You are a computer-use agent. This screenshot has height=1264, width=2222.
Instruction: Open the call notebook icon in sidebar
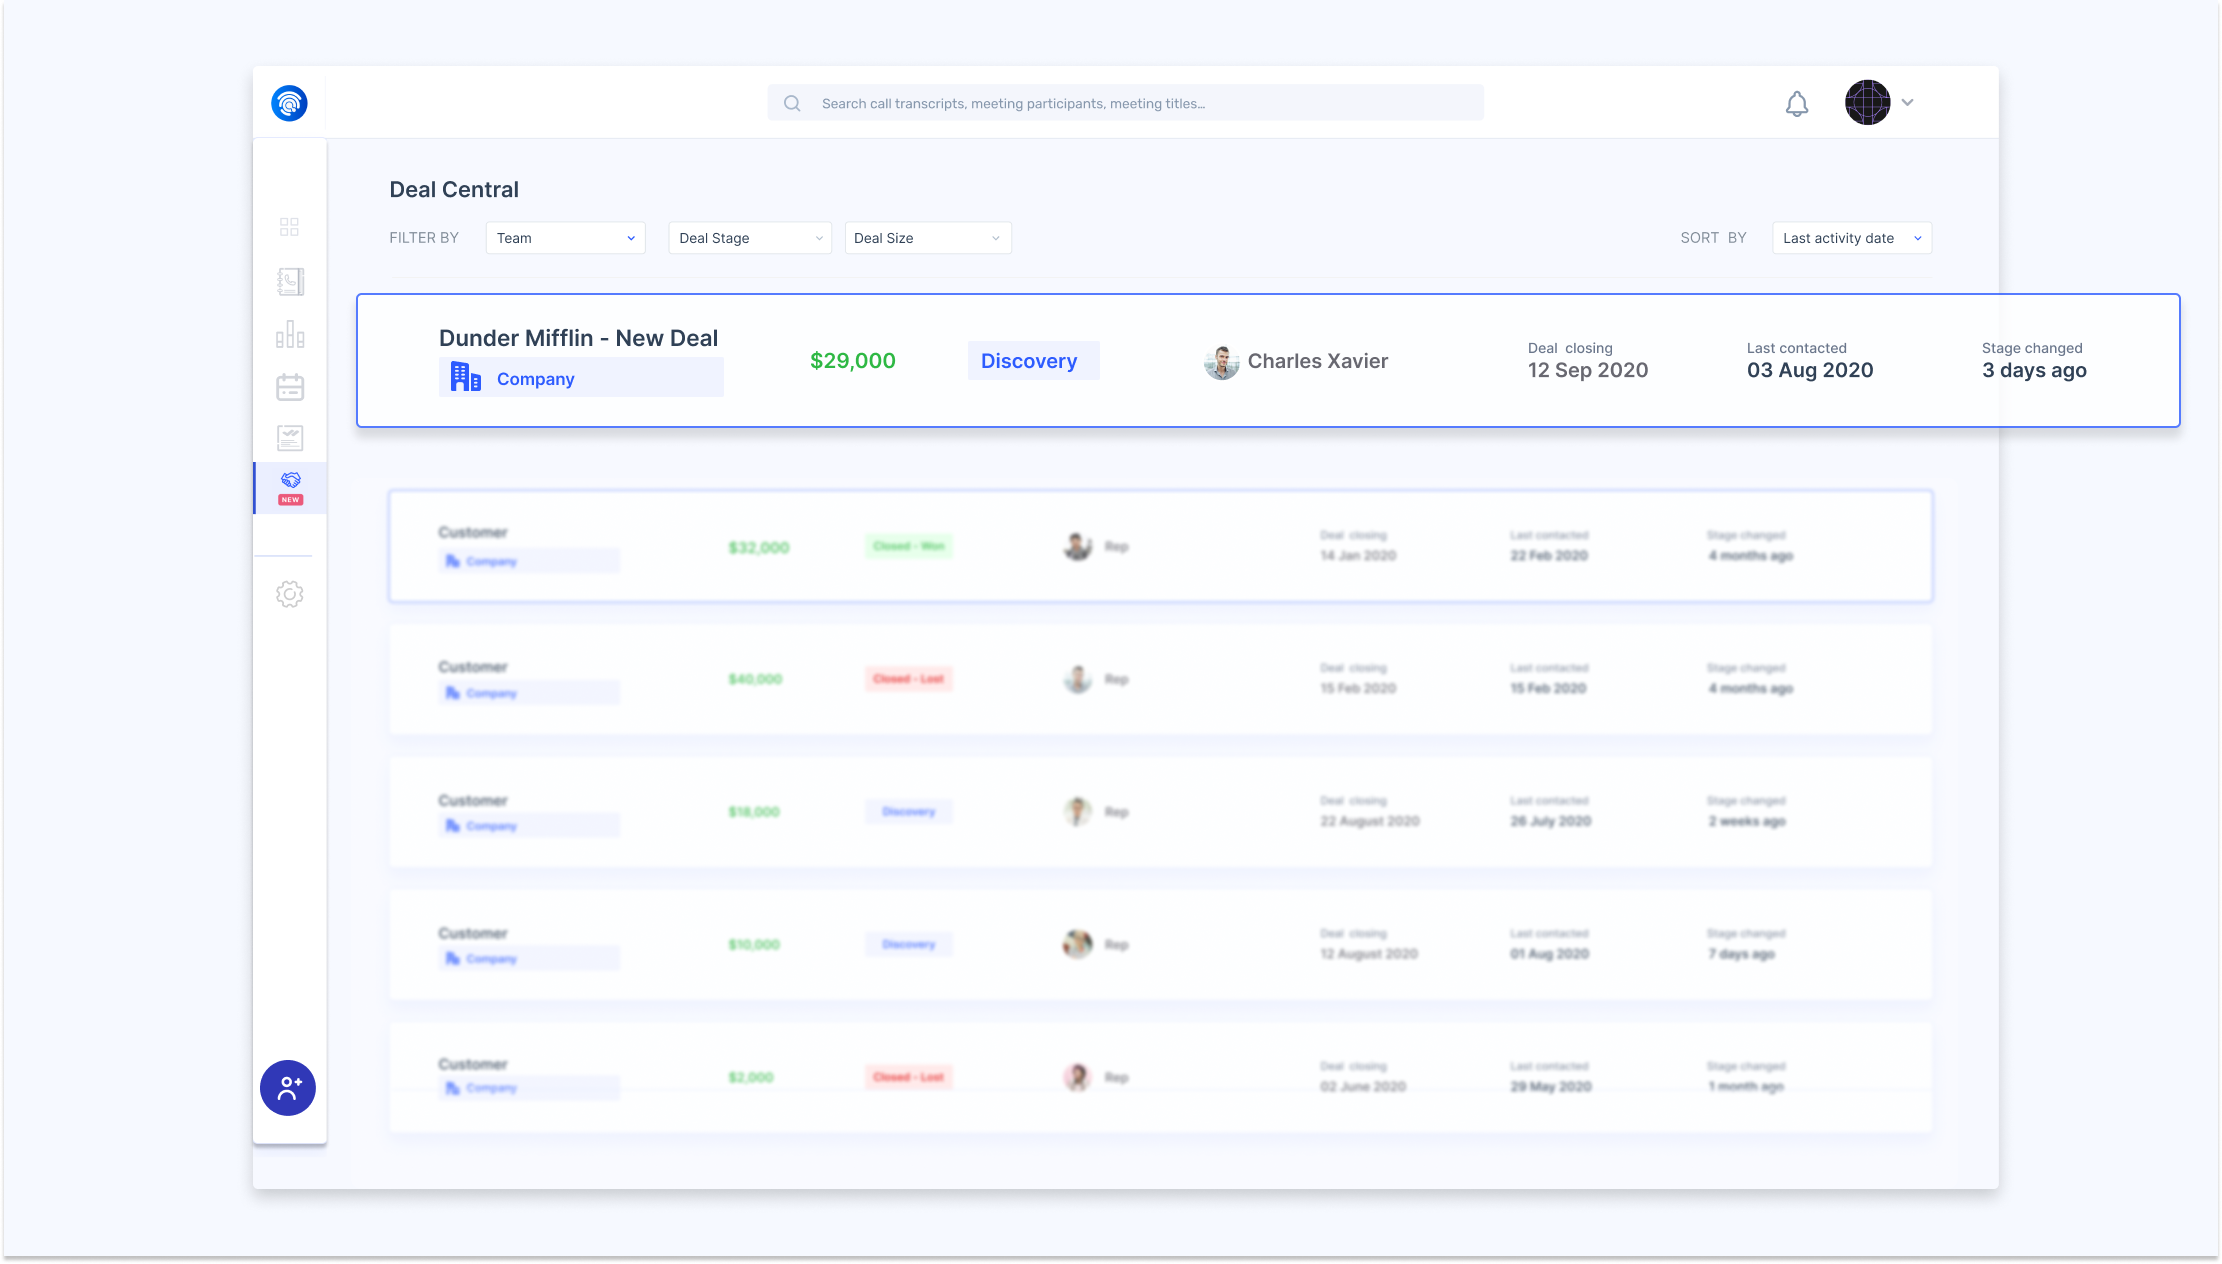(290, 282)
